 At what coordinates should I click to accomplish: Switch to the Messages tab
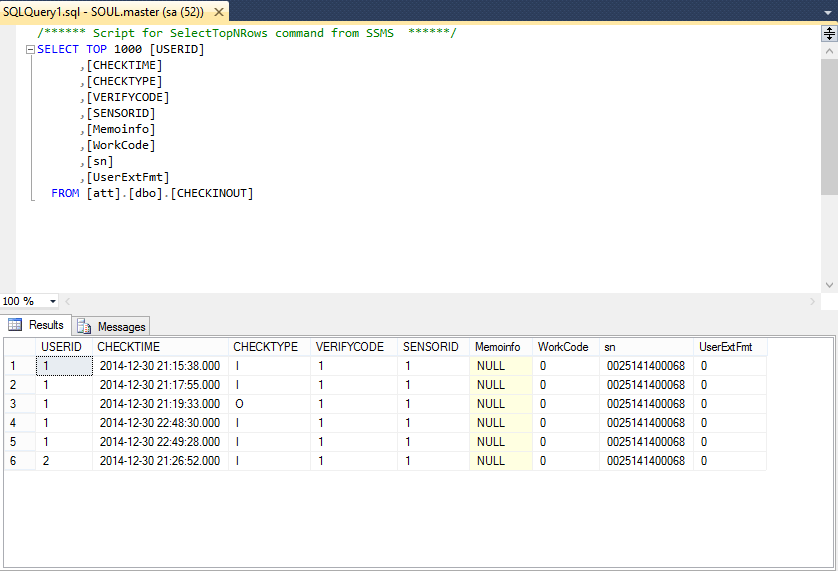tap(111, 326)
